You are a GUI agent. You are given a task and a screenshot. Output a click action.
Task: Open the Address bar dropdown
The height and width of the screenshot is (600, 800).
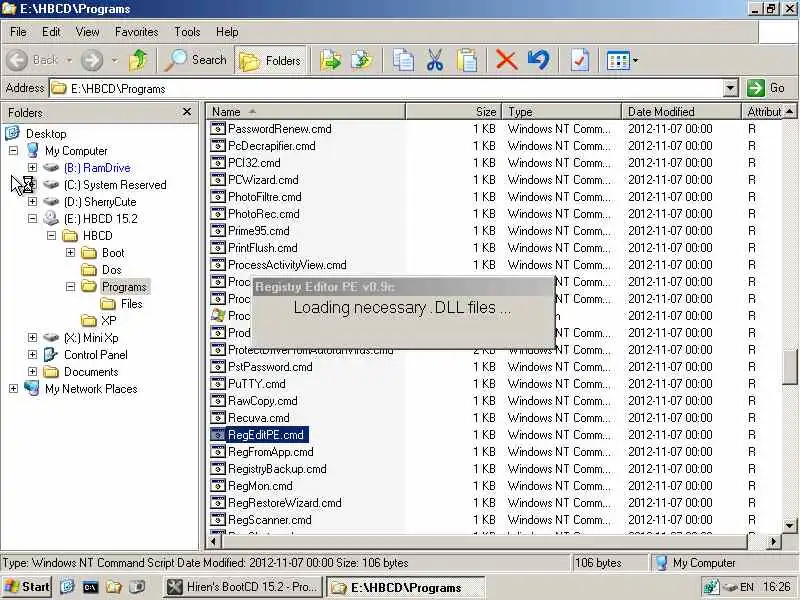(731, 88)
